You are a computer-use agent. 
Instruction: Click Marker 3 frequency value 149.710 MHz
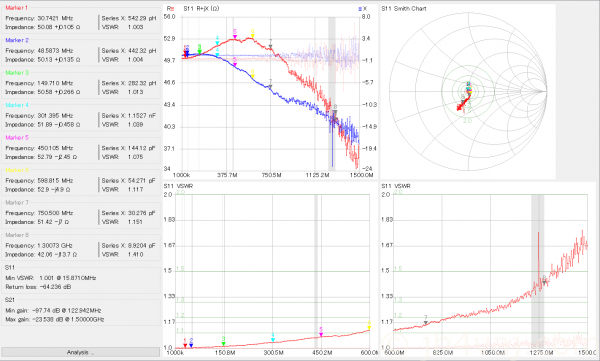pyautogui.click(x=55, y=83)
